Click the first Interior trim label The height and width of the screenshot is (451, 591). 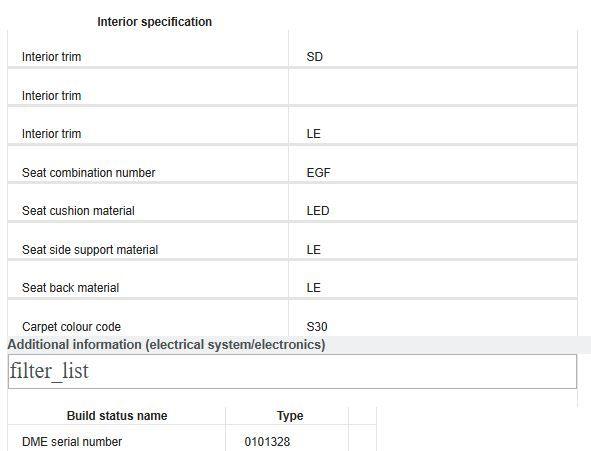[x=51, y=57]
